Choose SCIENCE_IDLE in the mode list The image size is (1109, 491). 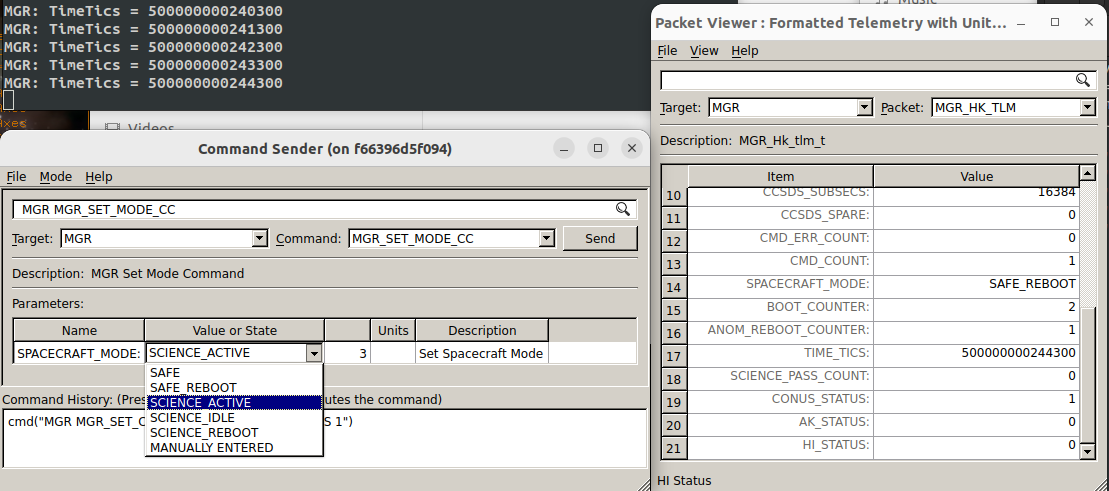tap(234, 417)
